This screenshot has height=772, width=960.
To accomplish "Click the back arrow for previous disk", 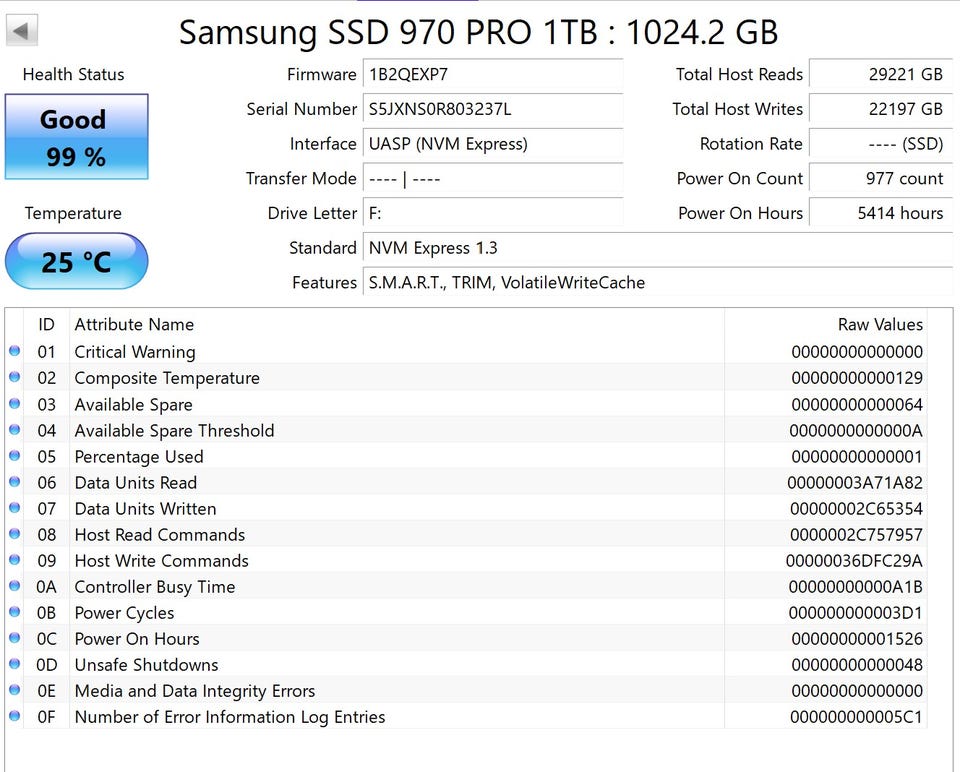I will click(x=22, y=30).
